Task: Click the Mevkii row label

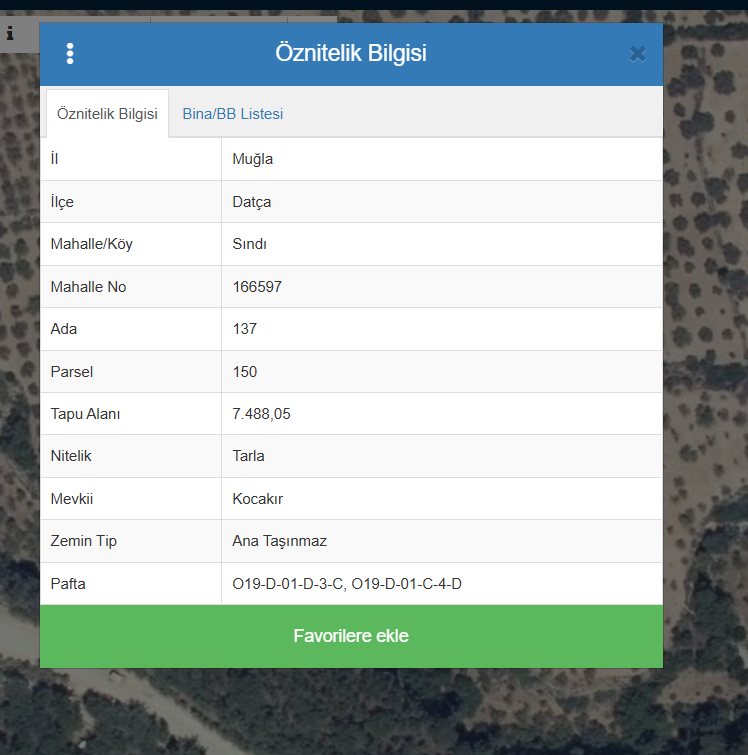Action: pos(72,499)
